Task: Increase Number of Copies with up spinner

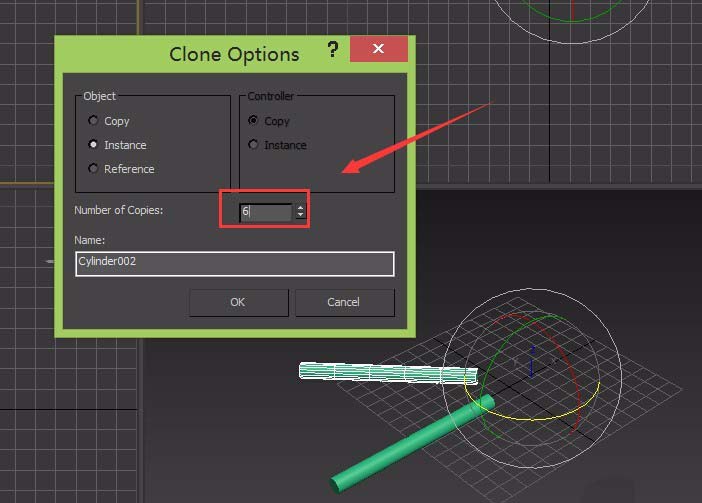Action: 300,208
